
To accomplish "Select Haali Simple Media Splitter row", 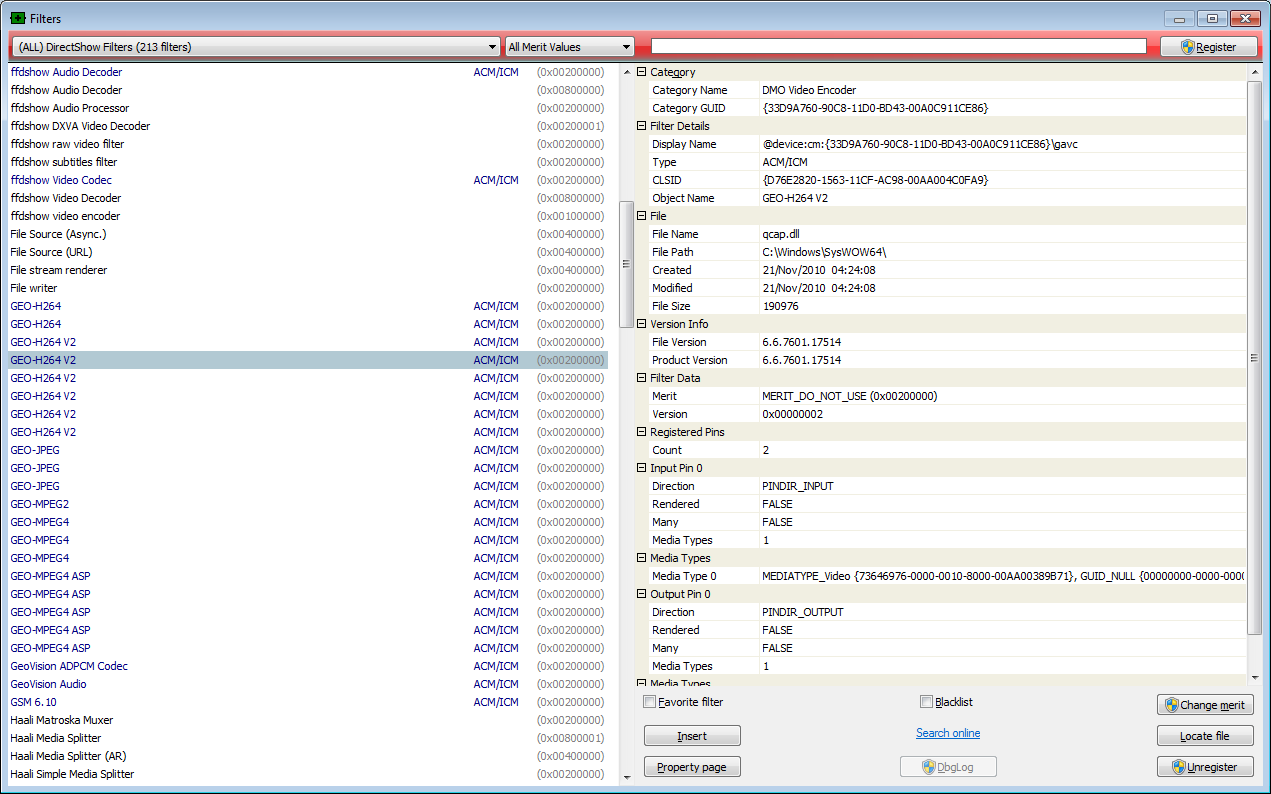I will click(x=307, y=774).
